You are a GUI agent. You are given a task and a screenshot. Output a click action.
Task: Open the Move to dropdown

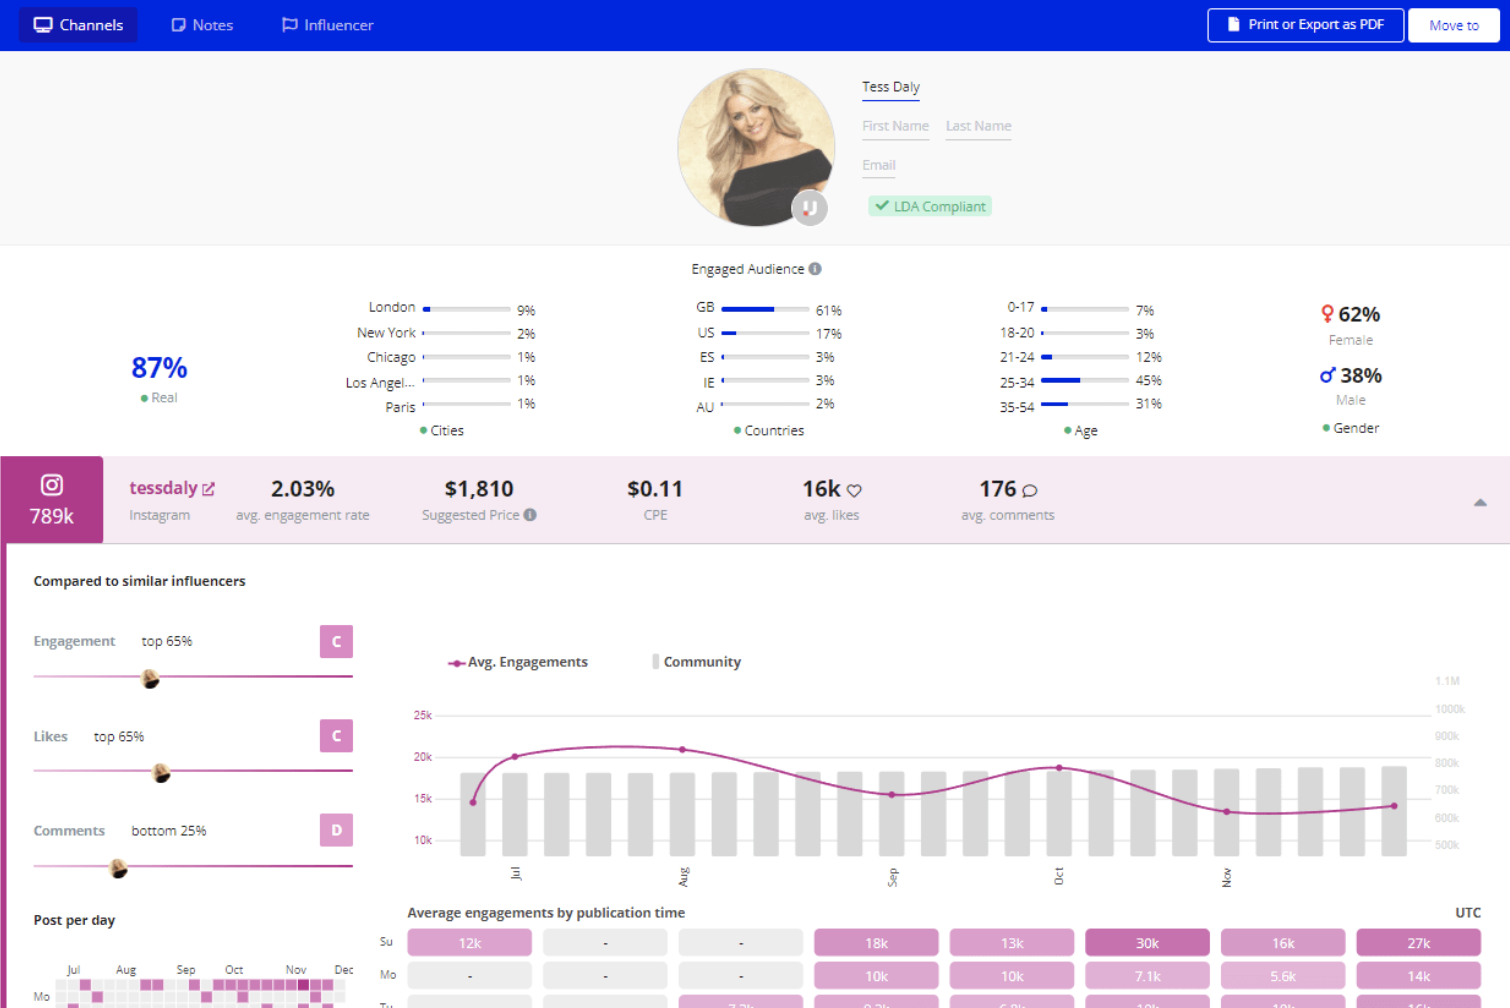click(x=1454, y=25)
